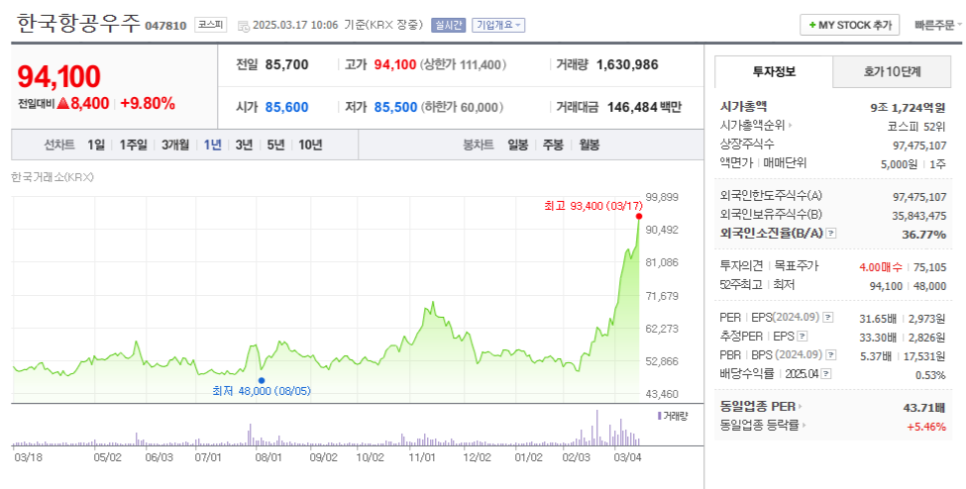966x489 pixels.
Task: Click the current price 94,100
Action: coord(59,77)
